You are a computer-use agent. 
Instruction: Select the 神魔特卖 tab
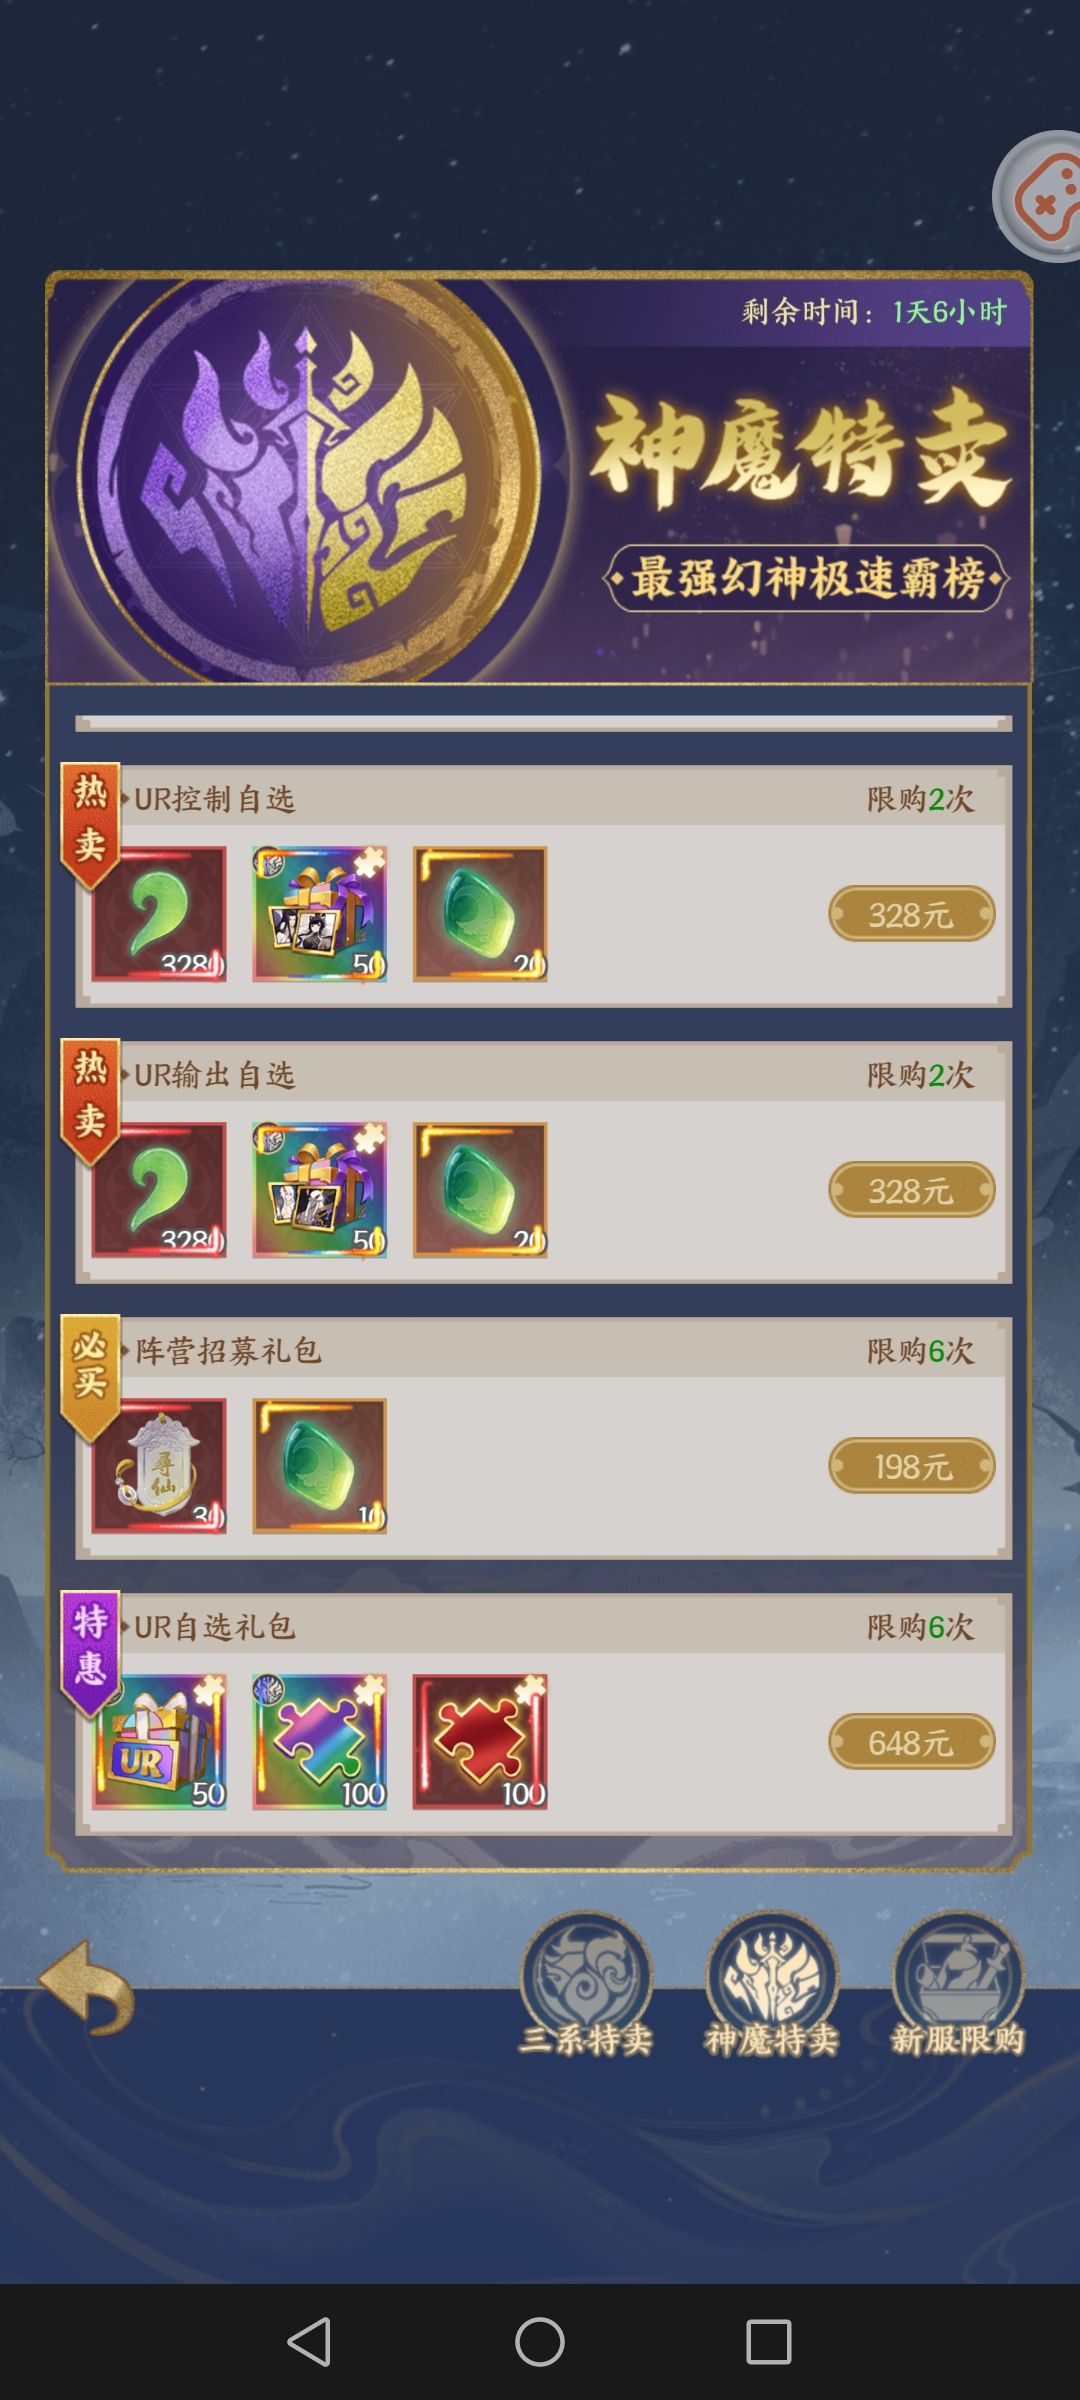pyautogui.click(x=772, y=1984)
